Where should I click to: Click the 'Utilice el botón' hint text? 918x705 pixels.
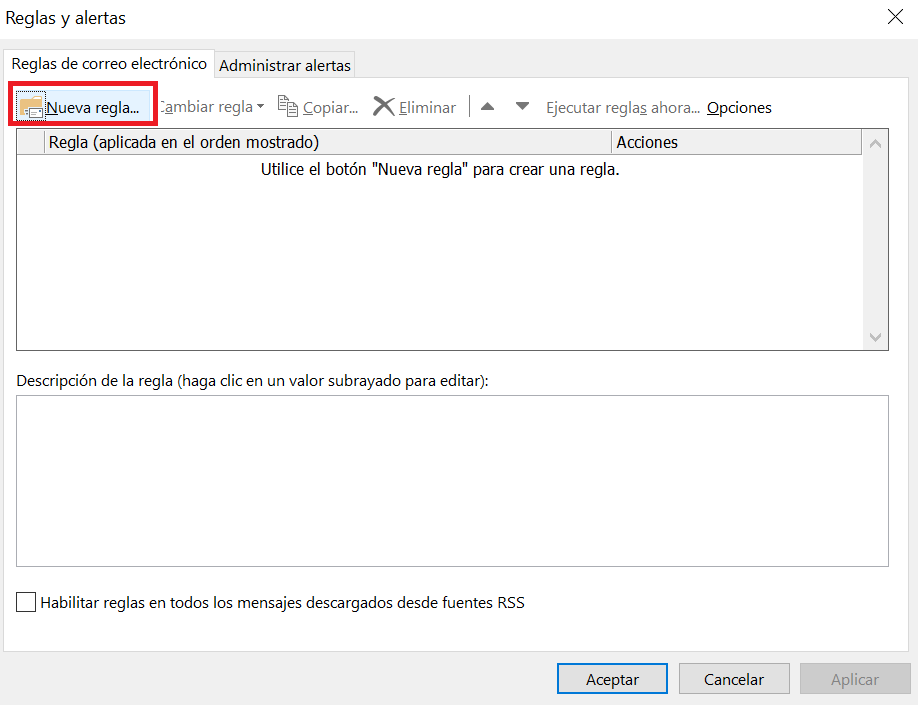440,169
